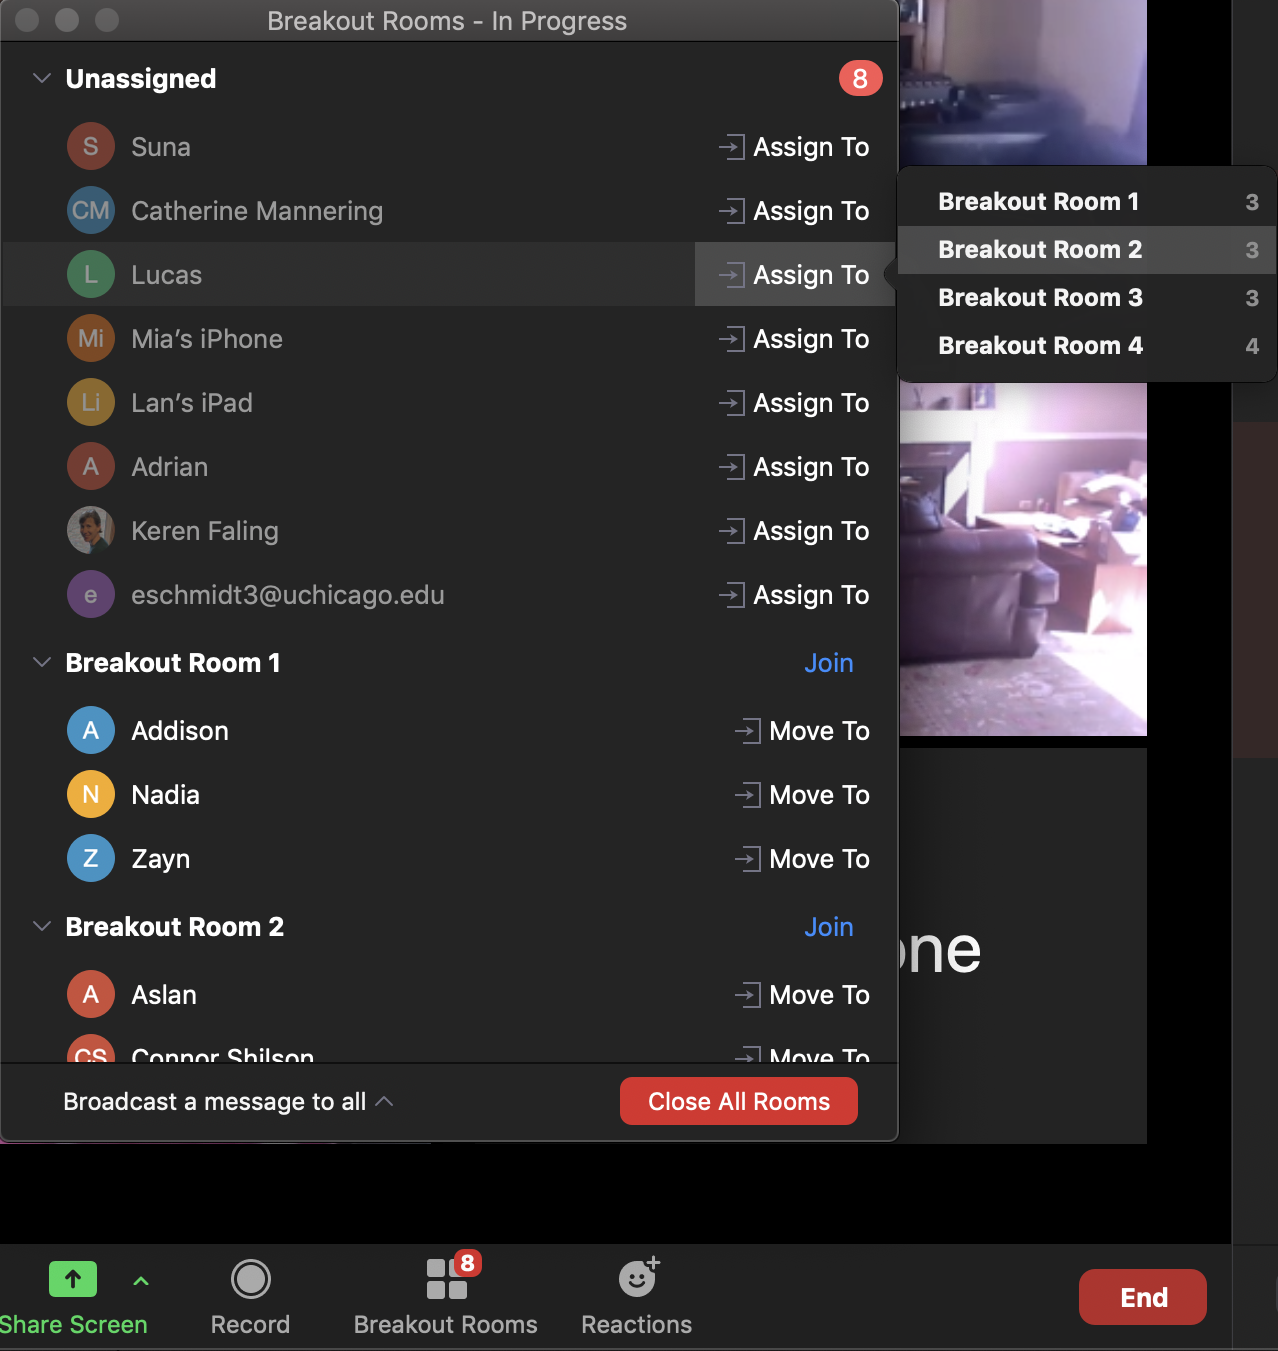Open the Reactions smiley icon
Screen dimensions: 1278x1351
pos(637,1279)
